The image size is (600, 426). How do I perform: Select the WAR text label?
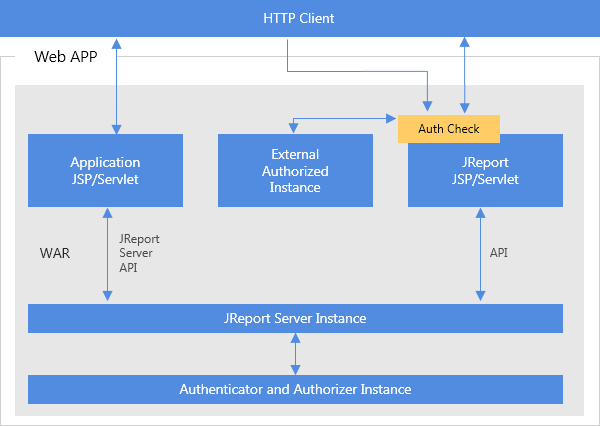[54, 253]
